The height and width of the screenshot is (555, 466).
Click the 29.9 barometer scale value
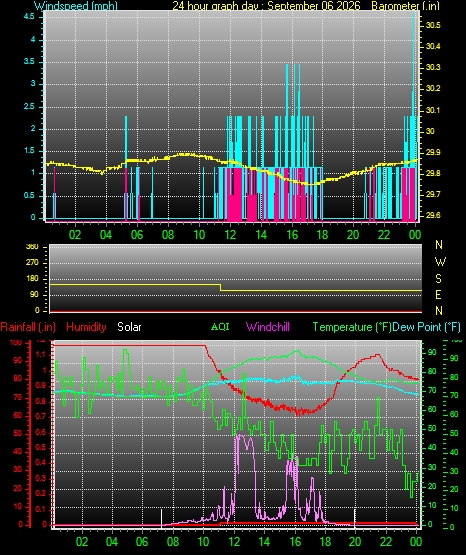point(433,152)
